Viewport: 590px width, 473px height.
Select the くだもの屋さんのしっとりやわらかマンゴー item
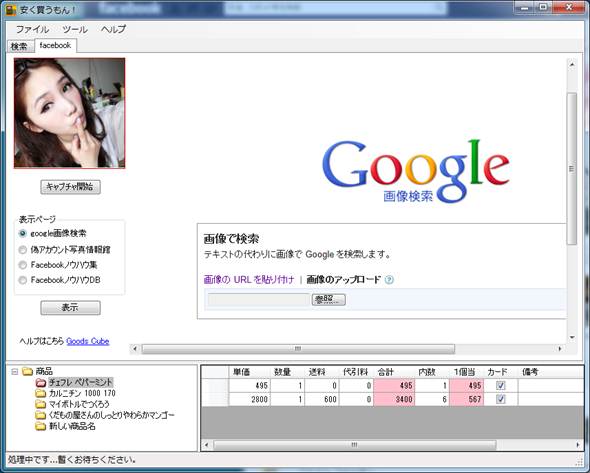pos(112,415)
